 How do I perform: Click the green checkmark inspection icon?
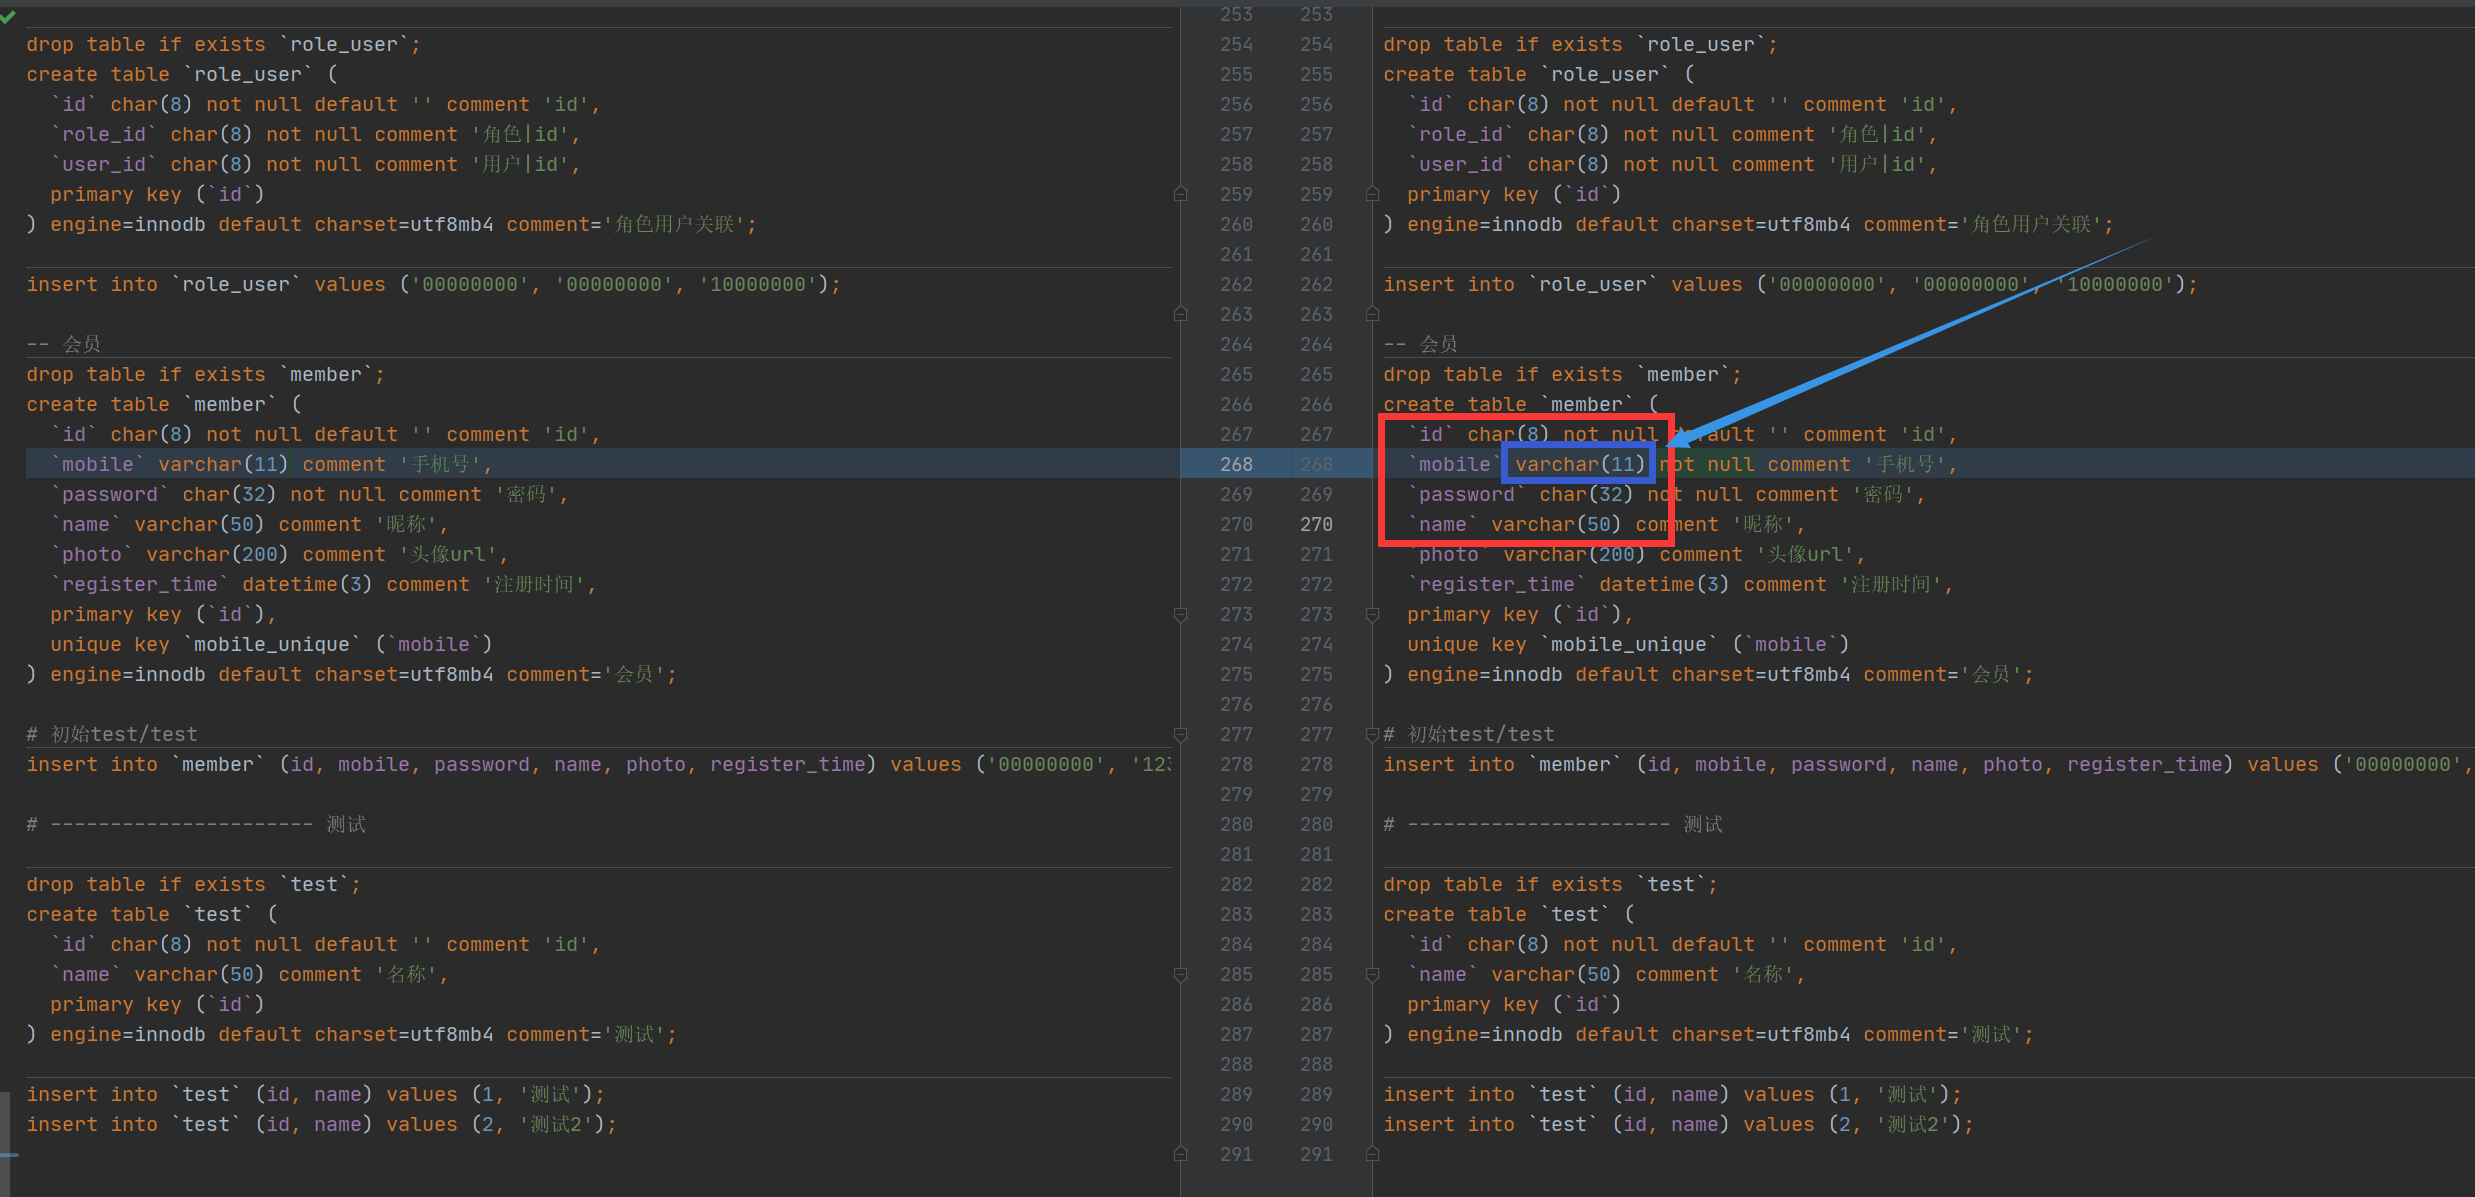(x=7, y=16)
